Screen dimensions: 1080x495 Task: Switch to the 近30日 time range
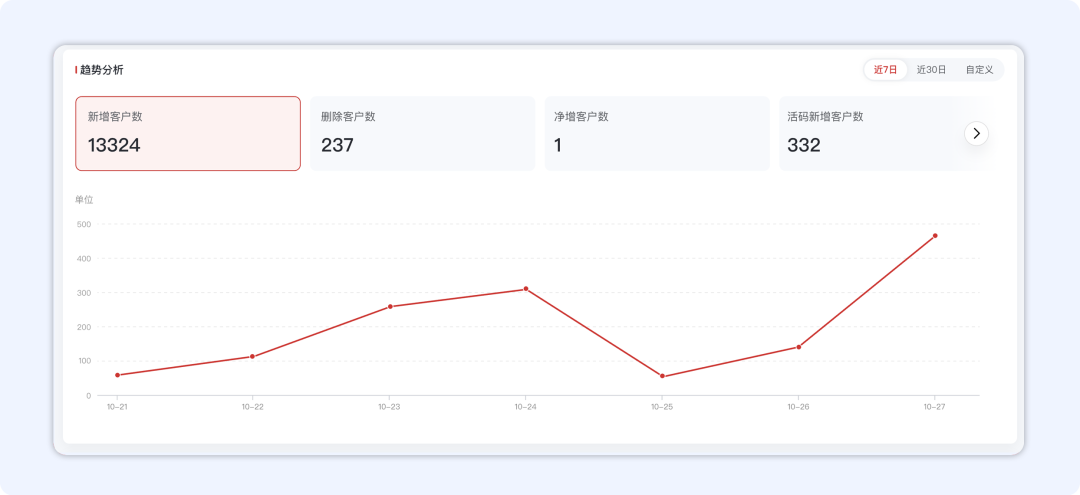point(931,70)
